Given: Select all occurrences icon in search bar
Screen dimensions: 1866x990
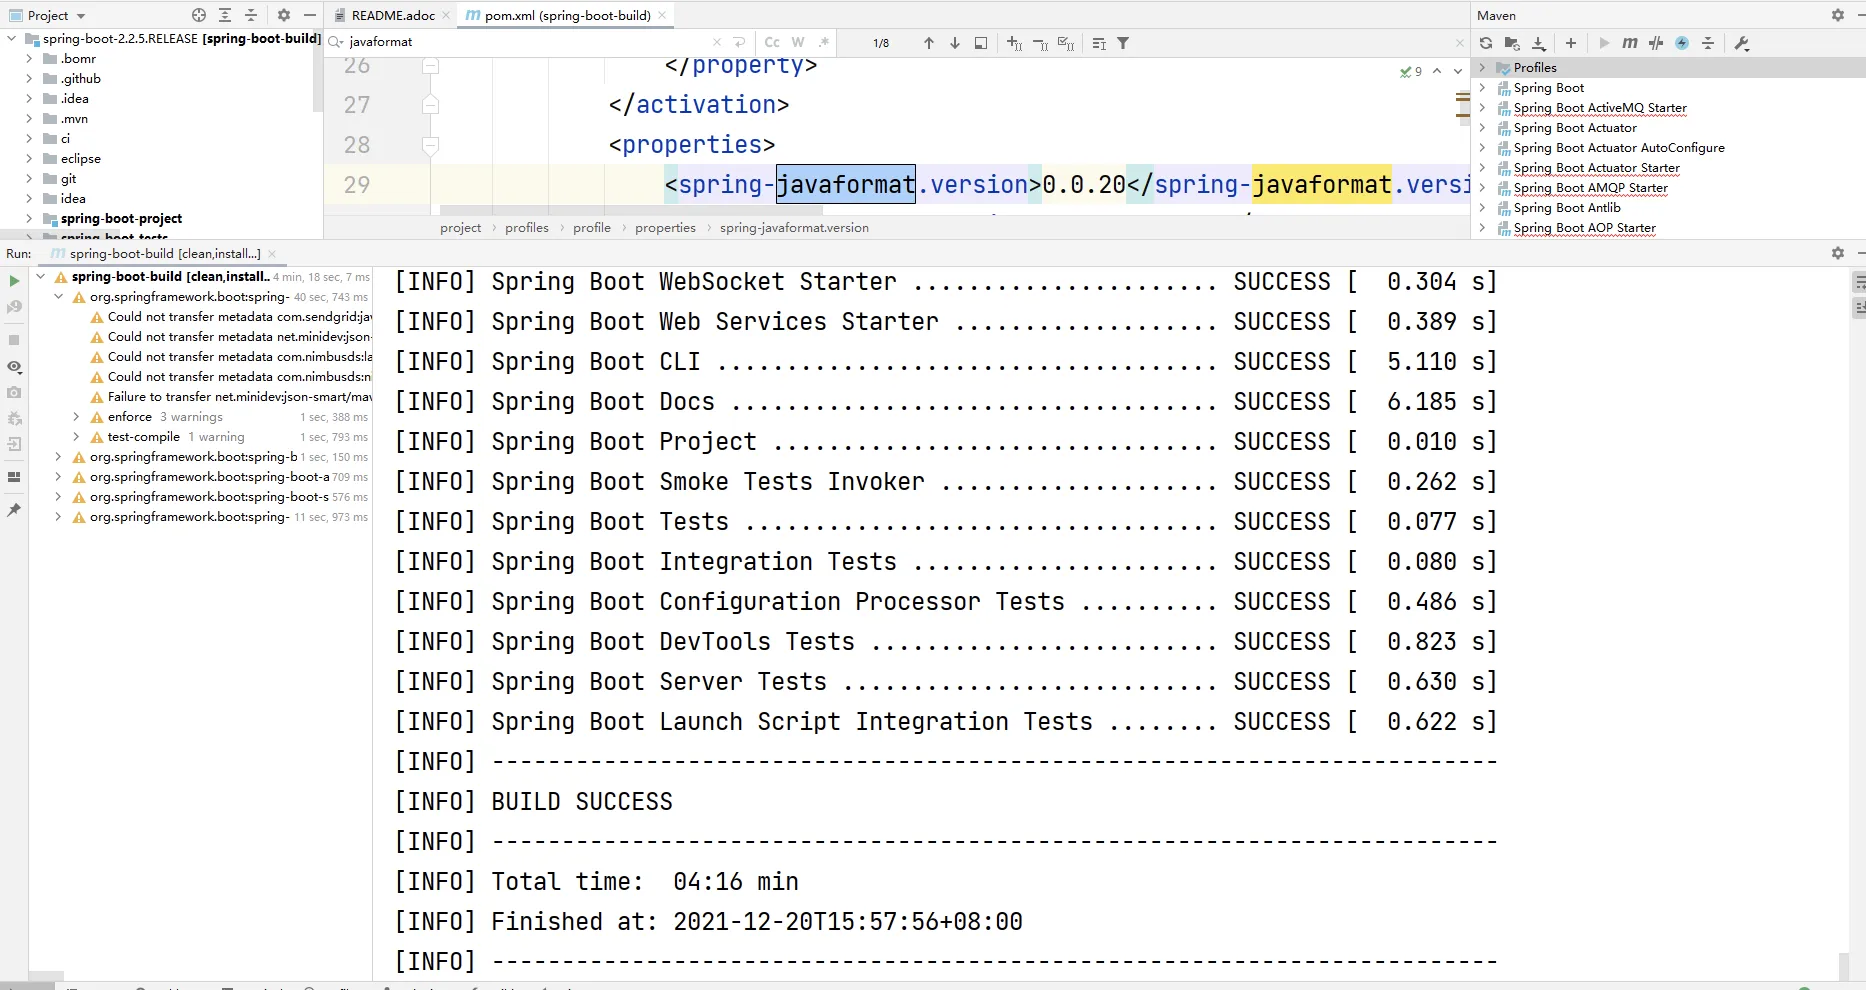Looking at the screenshot, I should coord(1066,43).
